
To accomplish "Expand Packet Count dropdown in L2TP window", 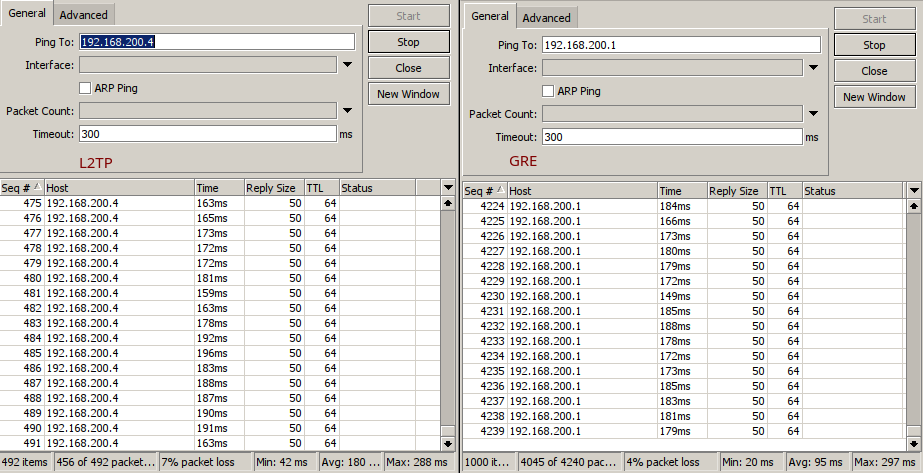I will pos(347,111).
